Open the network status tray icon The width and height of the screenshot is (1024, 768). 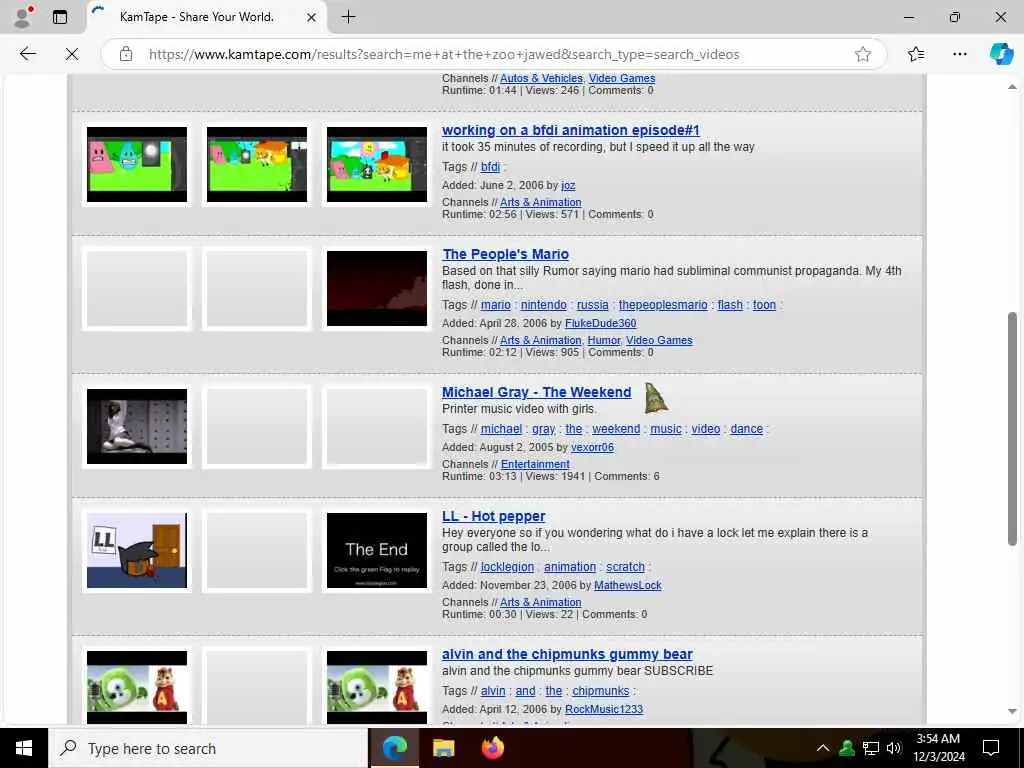pos(871,748)
